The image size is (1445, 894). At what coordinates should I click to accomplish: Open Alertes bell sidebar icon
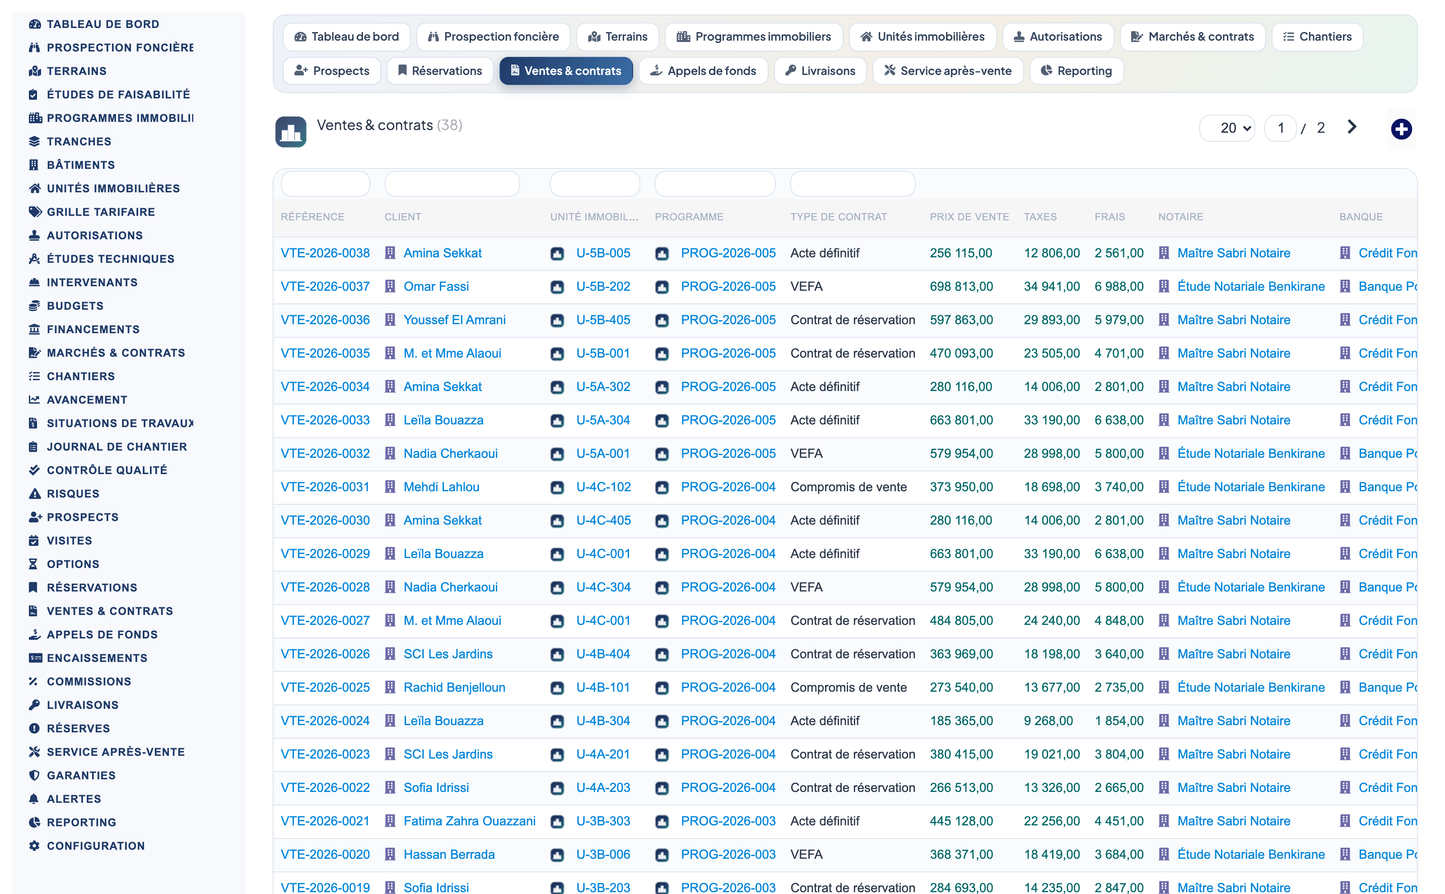35,799
